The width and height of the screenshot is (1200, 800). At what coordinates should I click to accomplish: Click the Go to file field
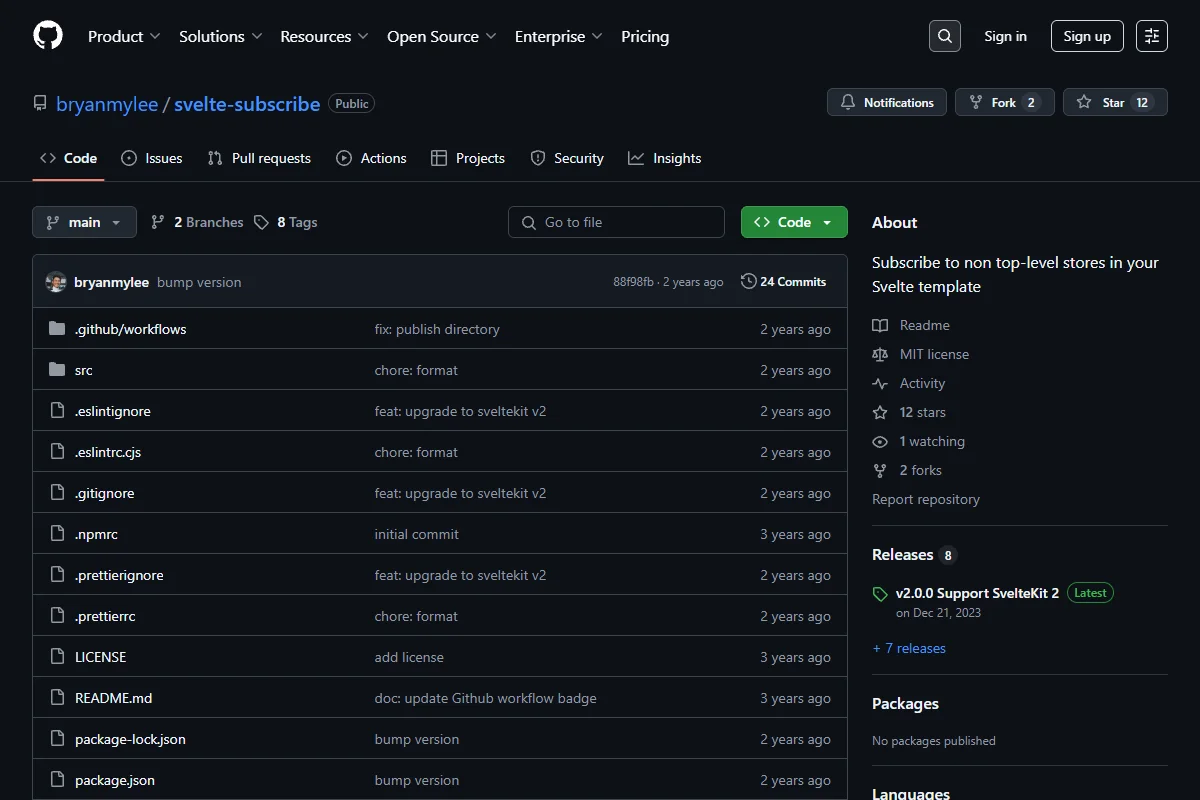click(616, 222)
